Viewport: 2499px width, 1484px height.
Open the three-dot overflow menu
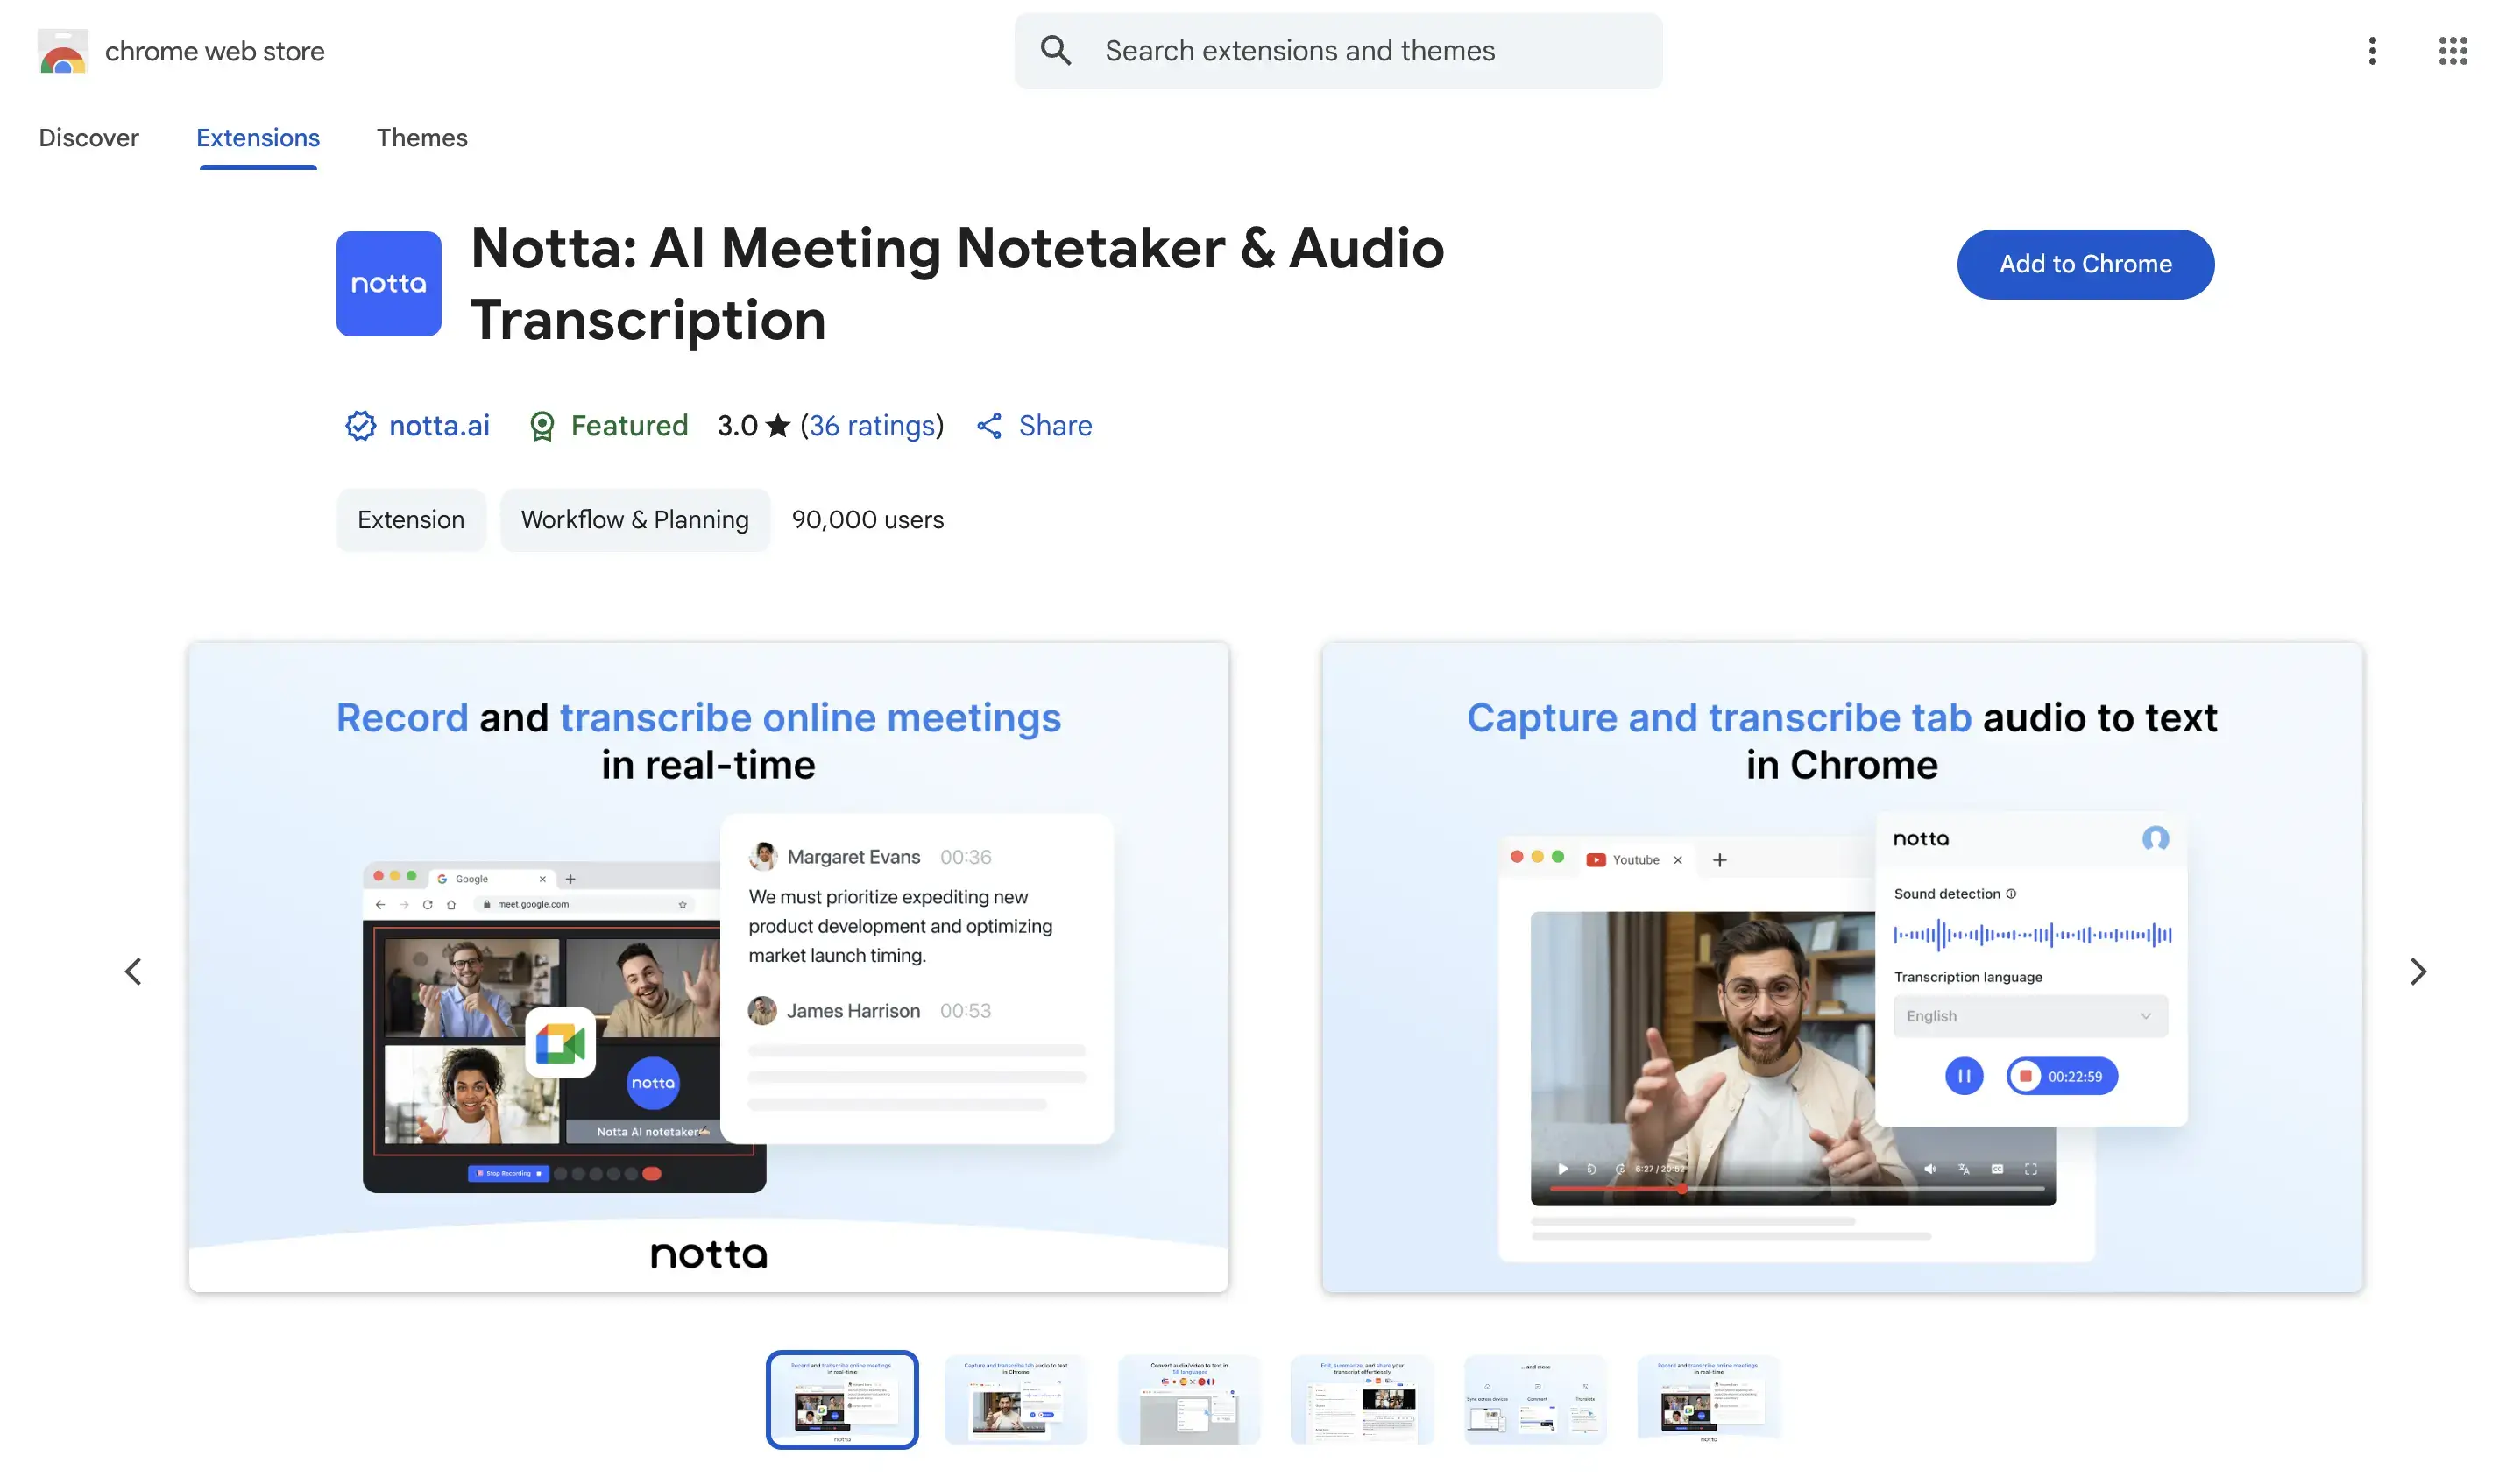(2371, 51)
